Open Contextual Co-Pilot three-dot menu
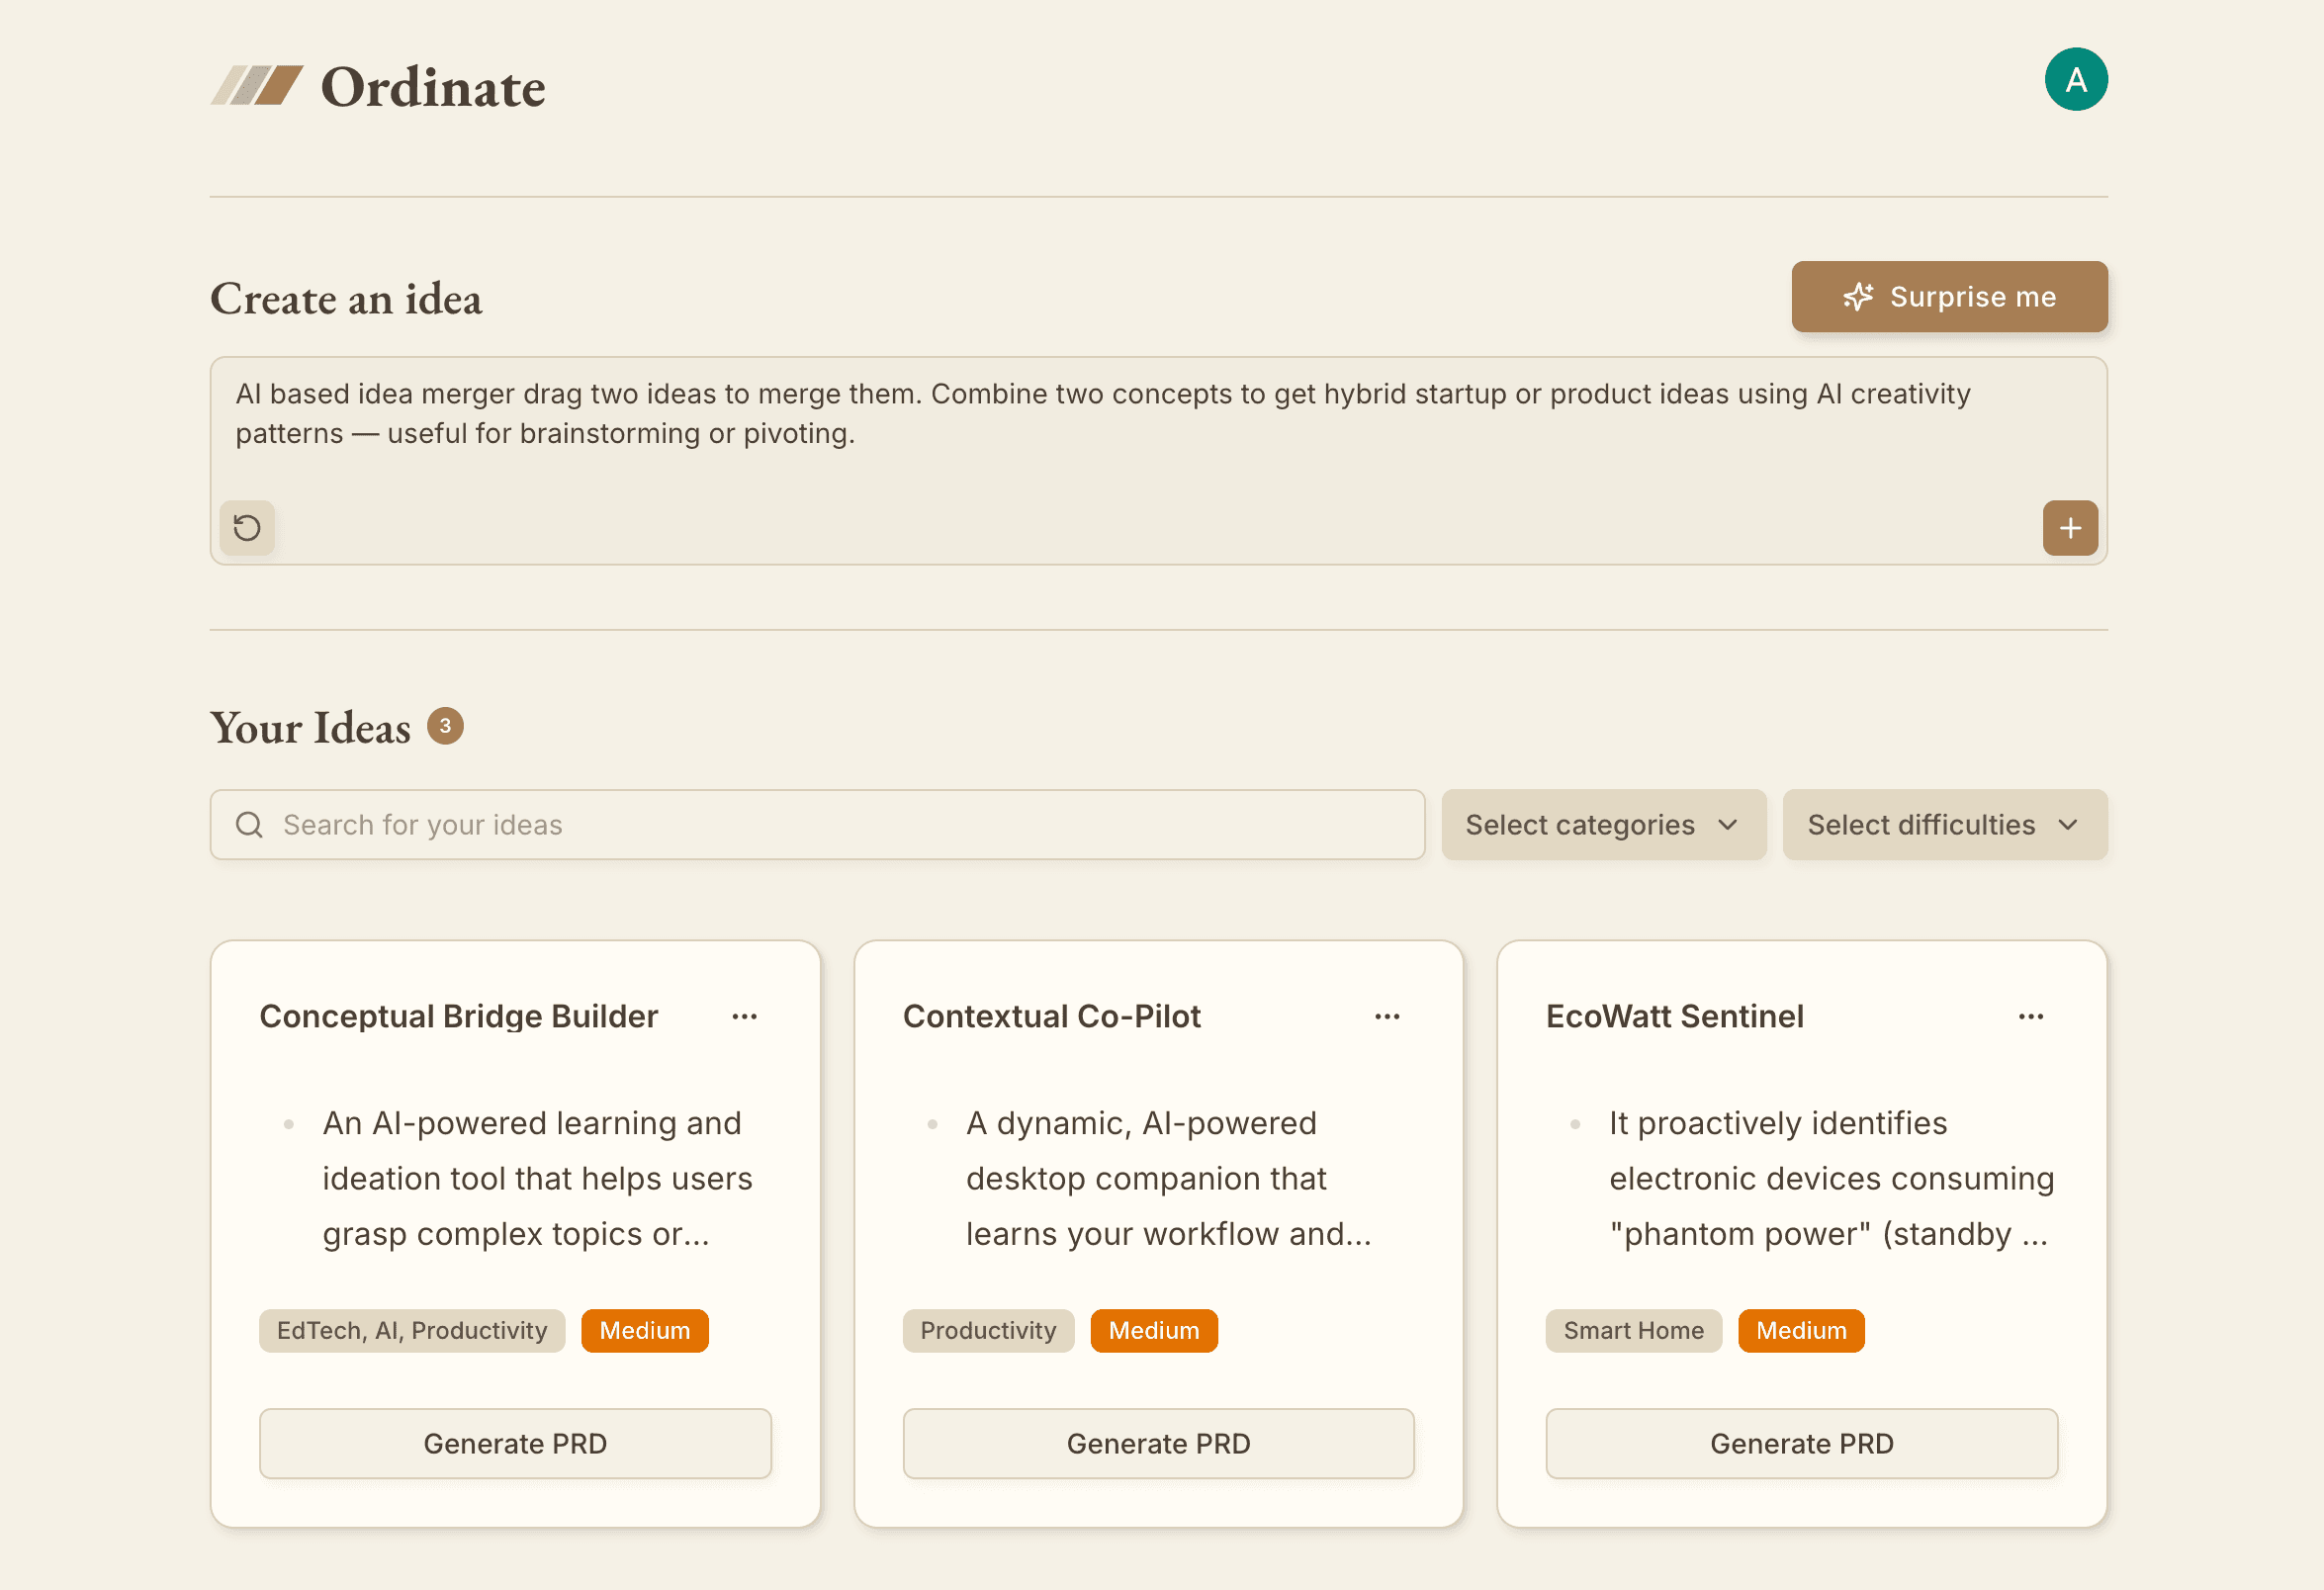Screen dimensions: 2324x1590 pos(1387,1016)
